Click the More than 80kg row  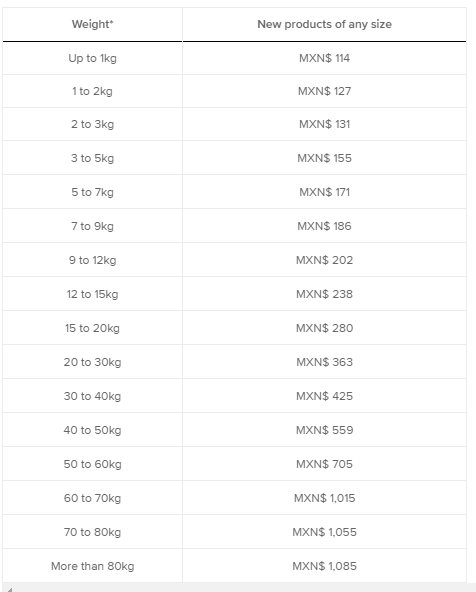pos(234,566)
